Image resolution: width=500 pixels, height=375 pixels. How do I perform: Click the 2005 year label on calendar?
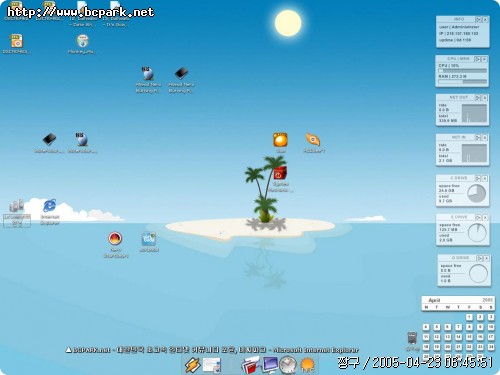[487, 300]
